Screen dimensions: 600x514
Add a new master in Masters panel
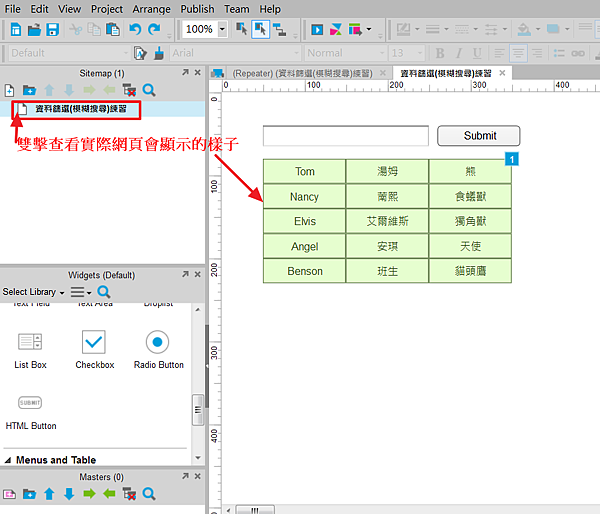(x=10, y=494)
